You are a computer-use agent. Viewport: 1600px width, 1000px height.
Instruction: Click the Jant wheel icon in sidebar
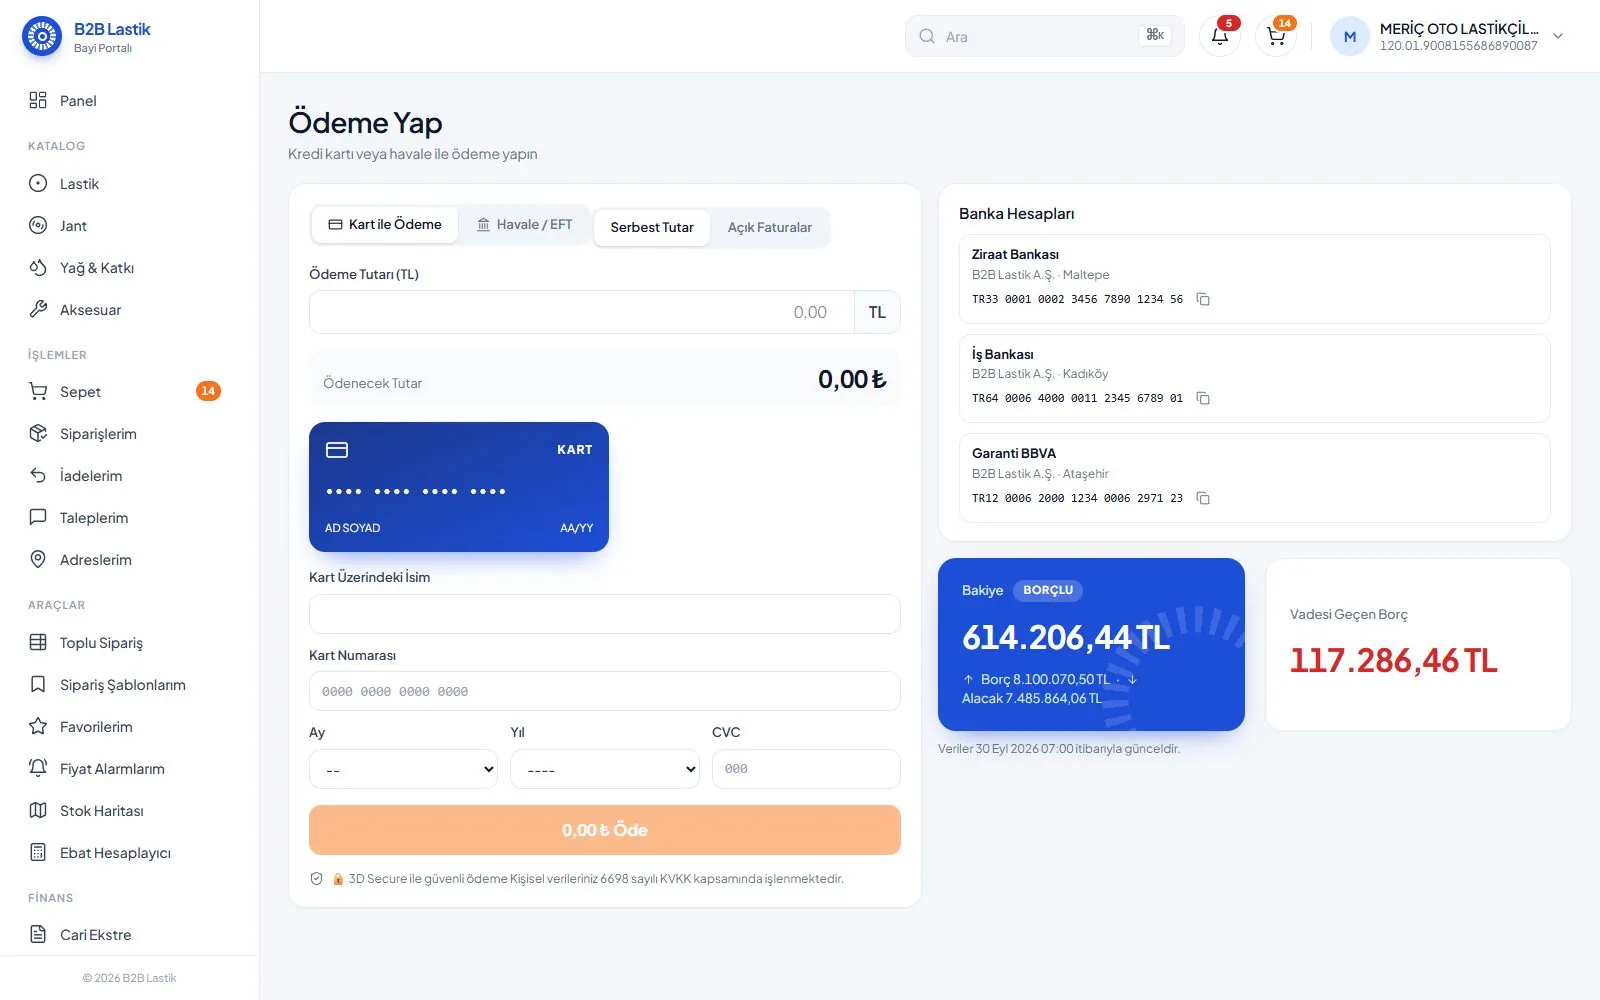pyautogui.click(x=38, y=225)
